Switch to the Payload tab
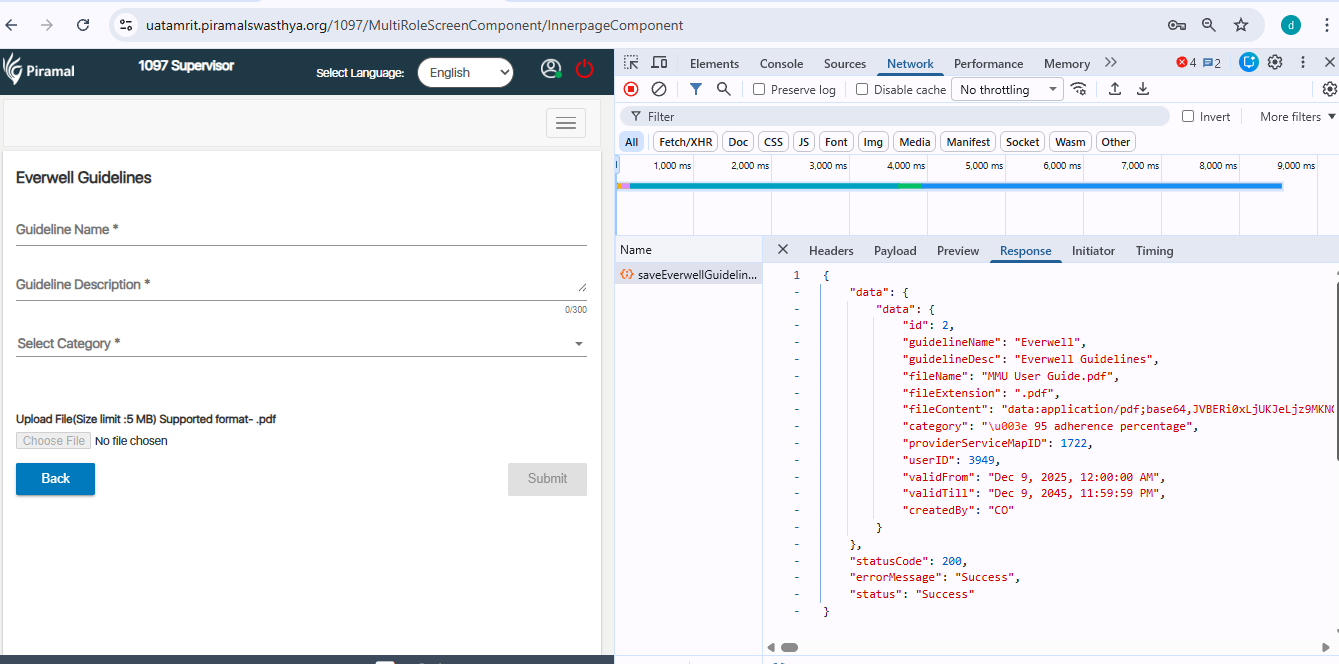This screenshot has height=664, width=1339. click(x=895, y=251)
